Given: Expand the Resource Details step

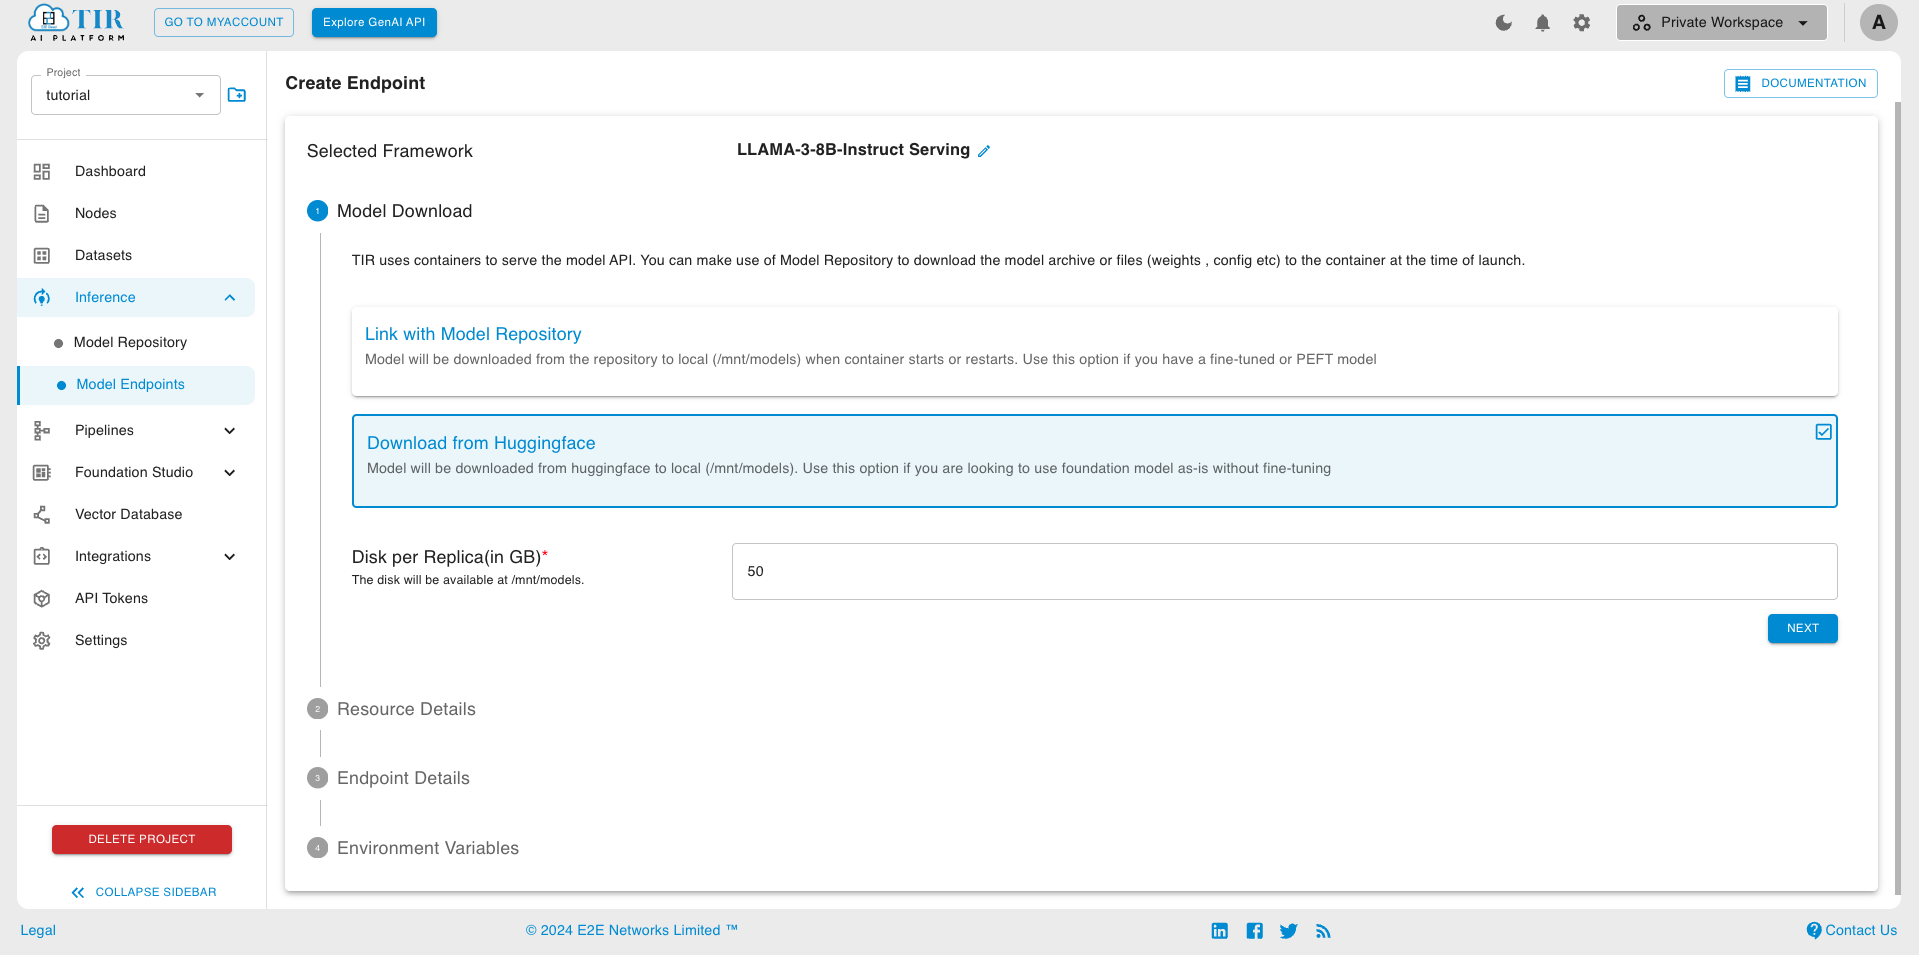Looking at the screenshot, I should coord(406,709).
